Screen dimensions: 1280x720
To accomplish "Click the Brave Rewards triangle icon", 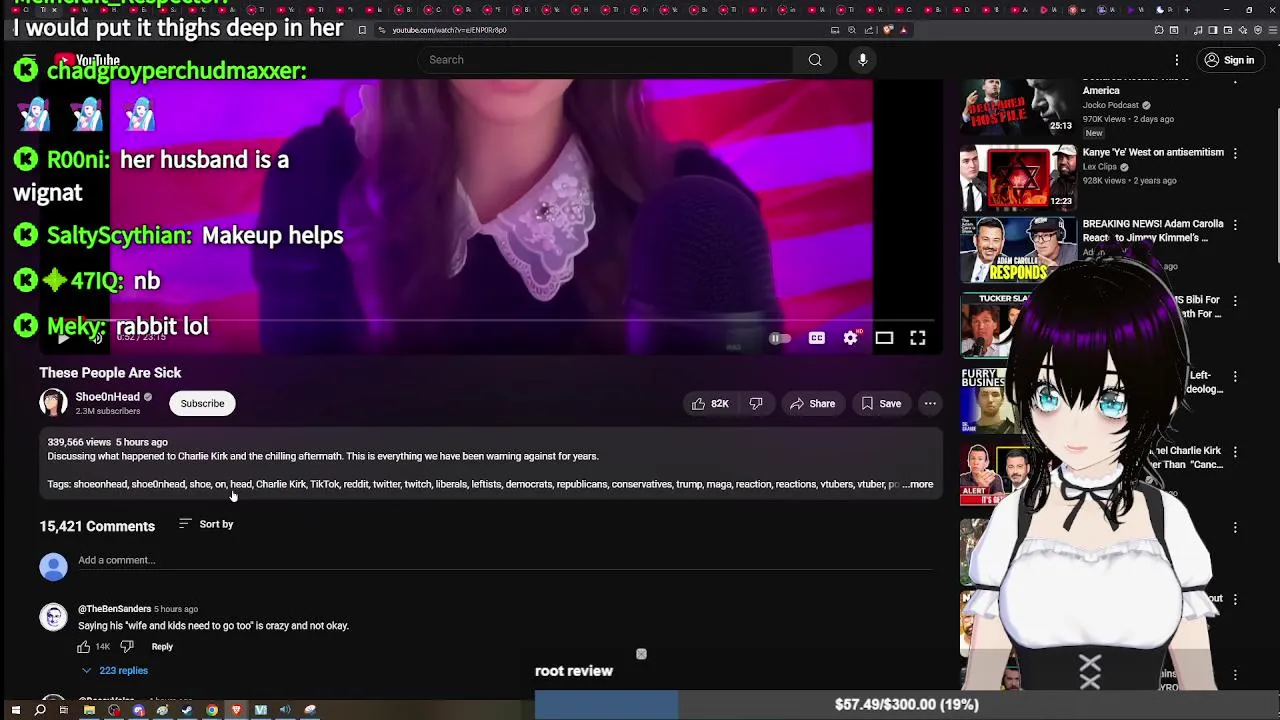I will [903, 30].
